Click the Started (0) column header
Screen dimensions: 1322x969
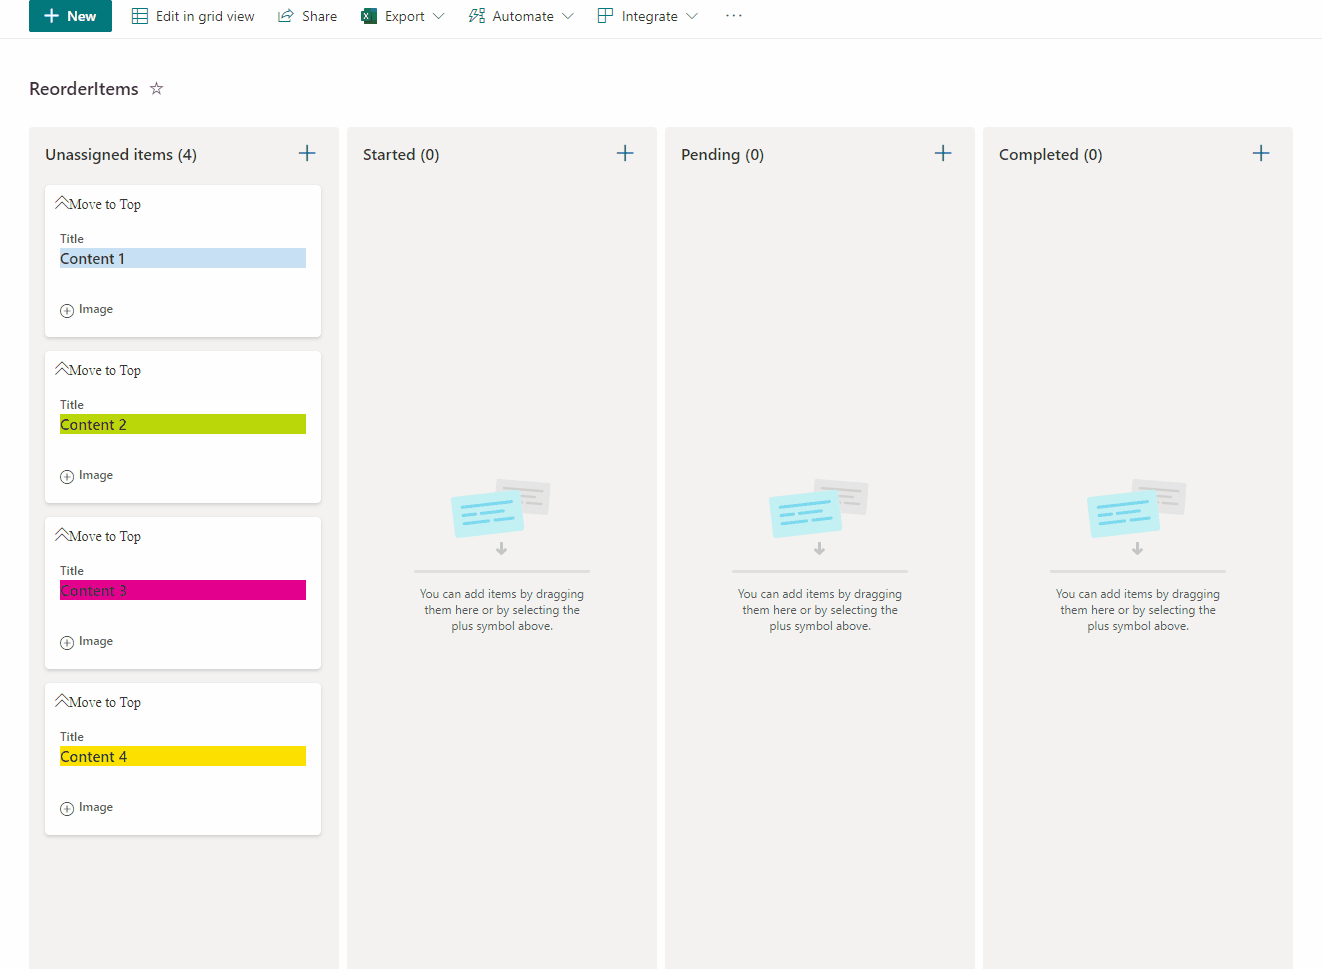401,154
